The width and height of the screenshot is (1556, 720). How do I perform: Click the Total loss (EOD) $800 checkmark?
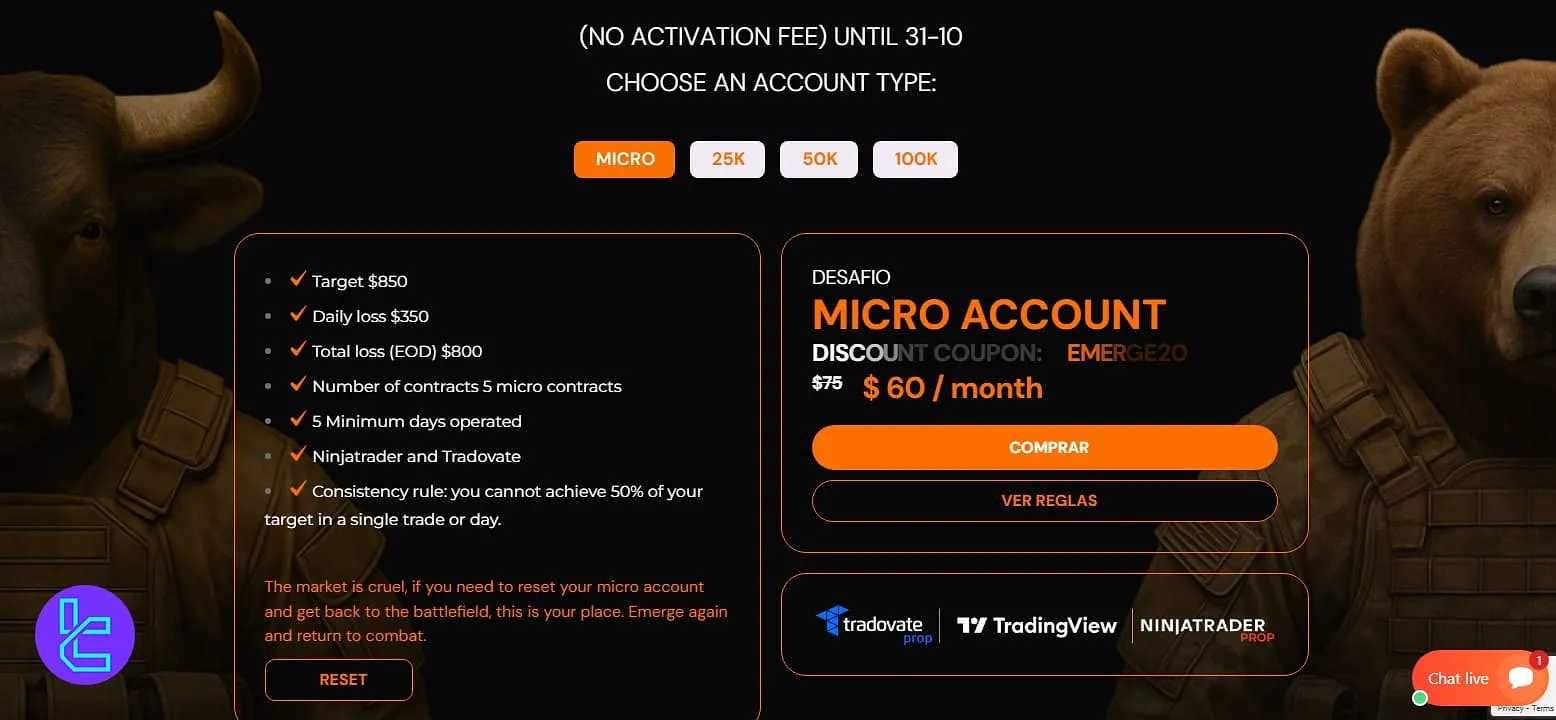click(x=297, y=350)
